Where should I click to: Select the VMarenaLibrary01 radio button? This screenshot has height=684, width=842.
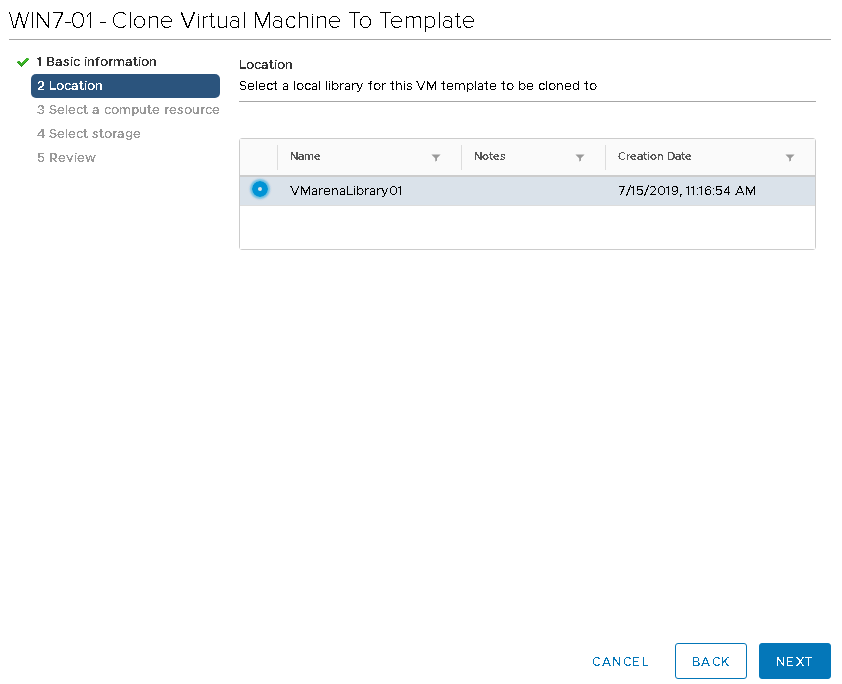260,190
